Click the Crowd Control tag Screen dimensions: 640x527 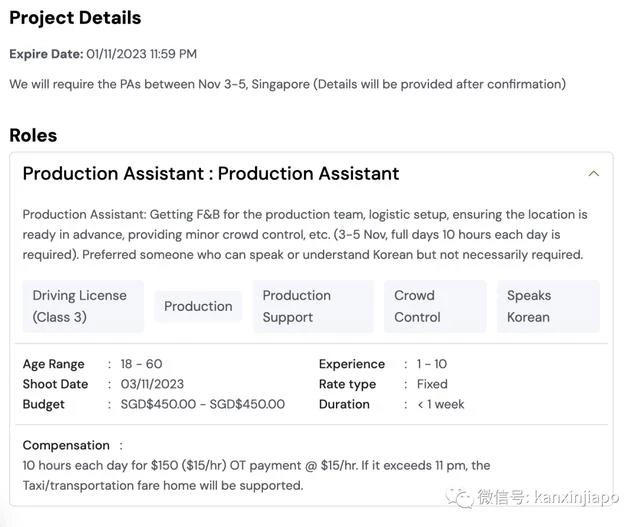click(x=435, y=306)
